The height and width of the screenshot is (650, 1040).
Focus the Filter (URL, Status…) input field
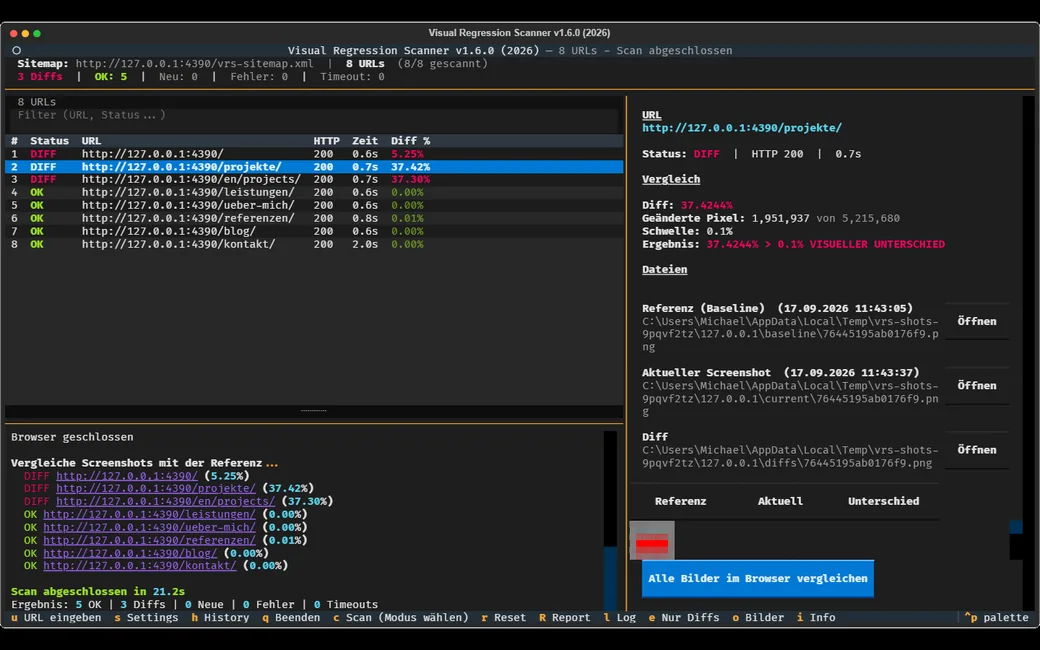click(x=314, y=115)
